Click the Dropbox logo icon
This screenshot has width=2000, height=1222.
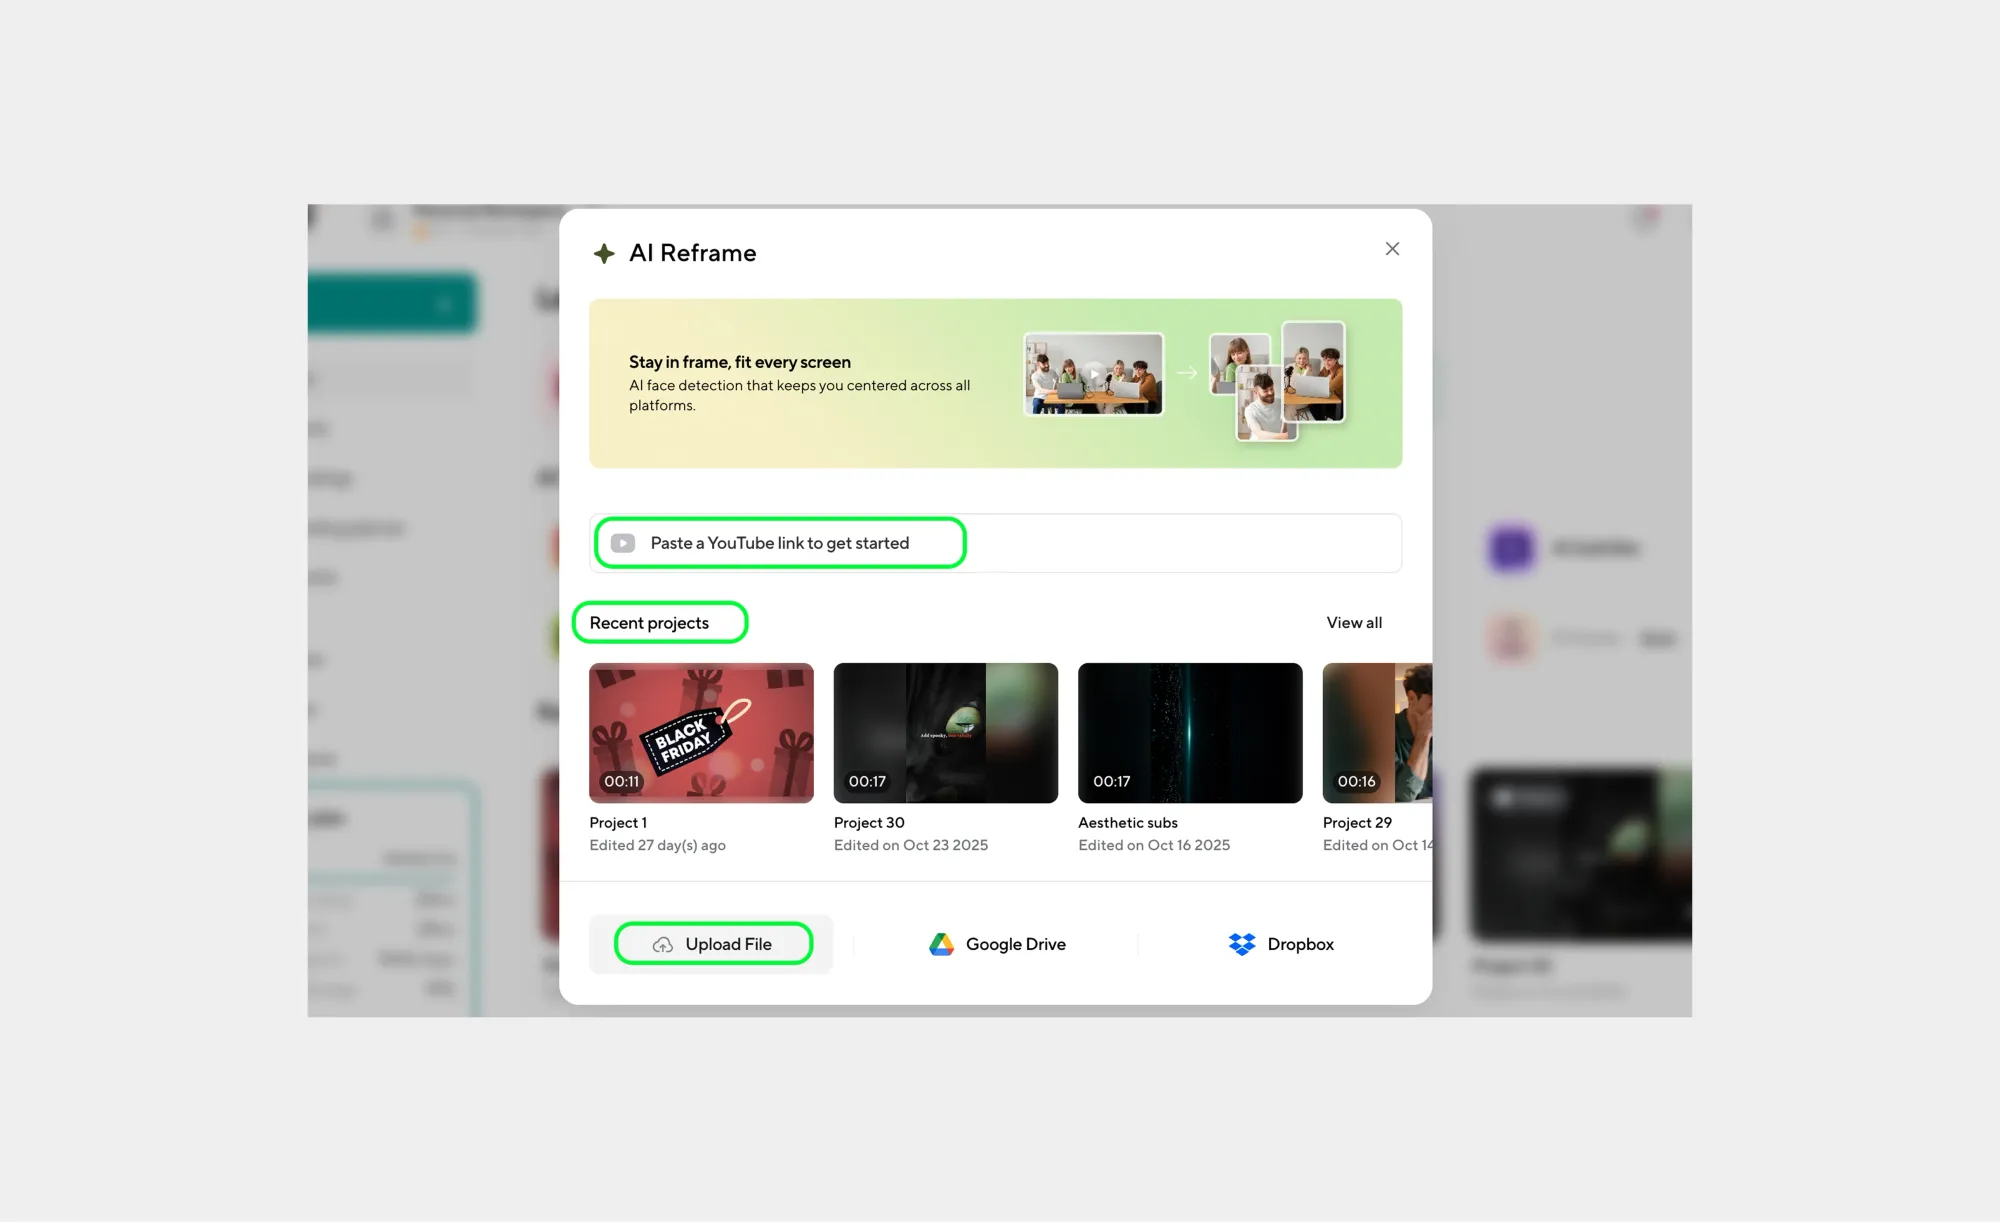click(x=1241, y=945)
